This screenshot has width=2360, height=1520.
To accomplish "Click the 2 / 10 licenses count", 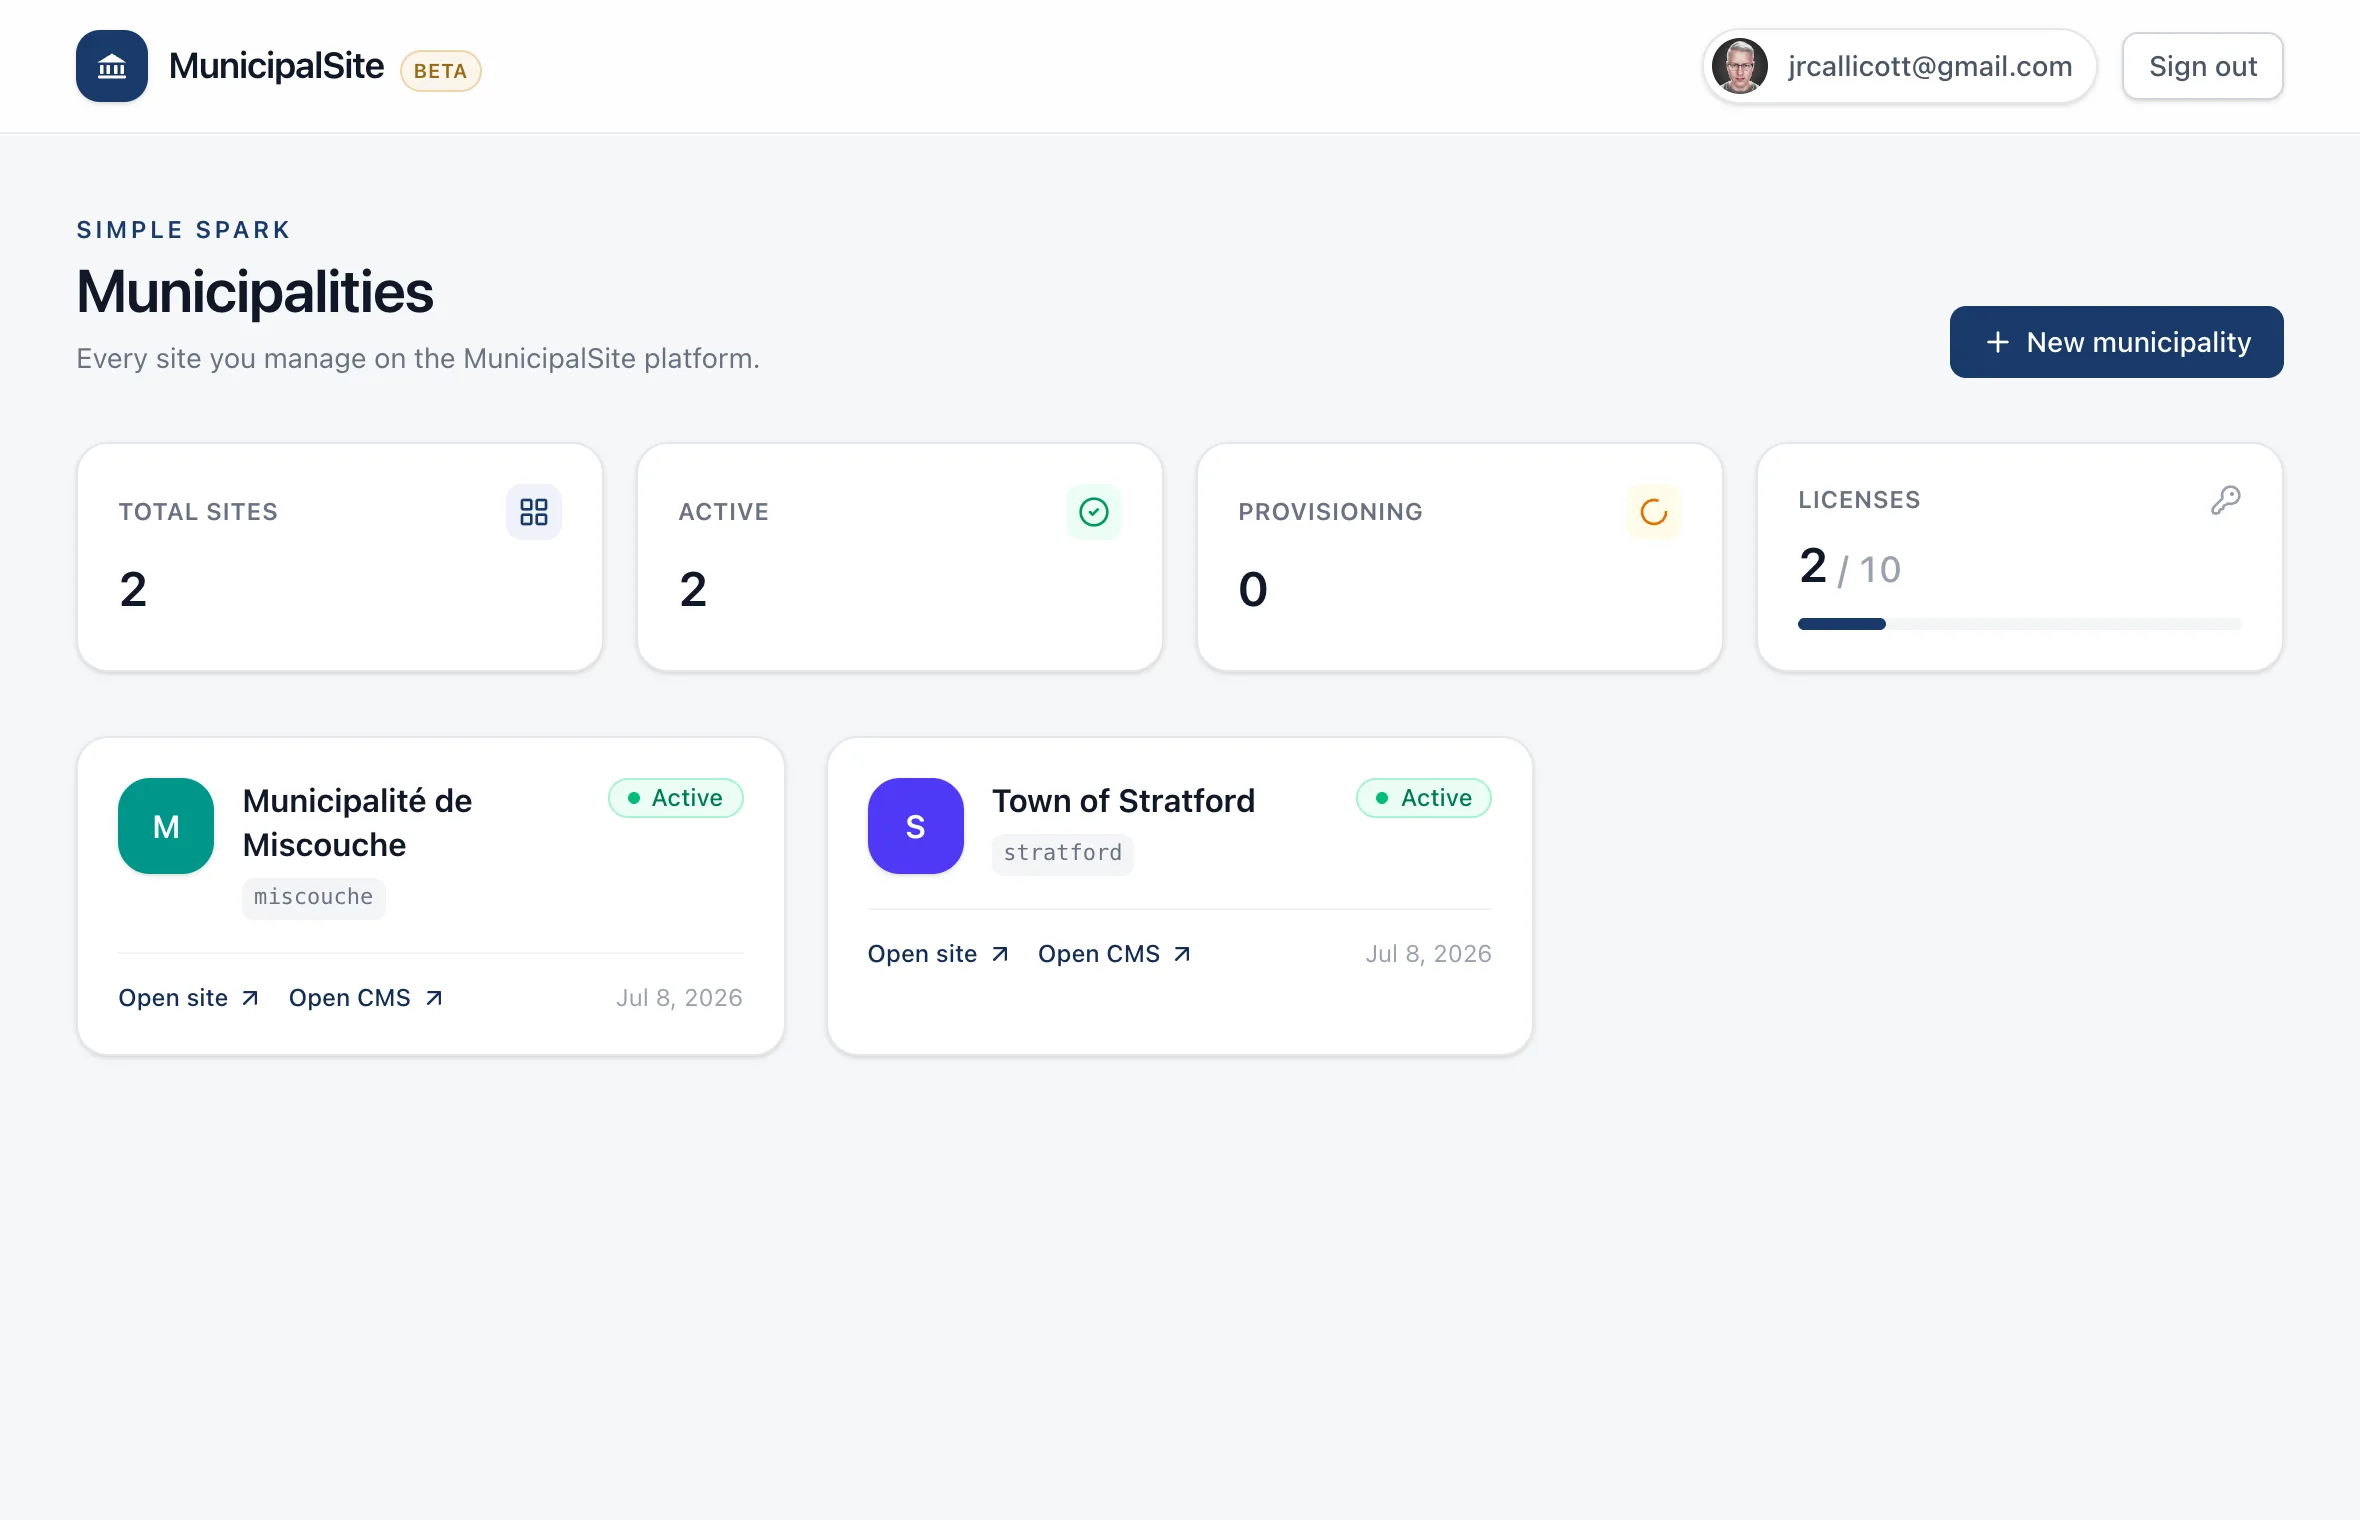I will tap(1850, 567).
